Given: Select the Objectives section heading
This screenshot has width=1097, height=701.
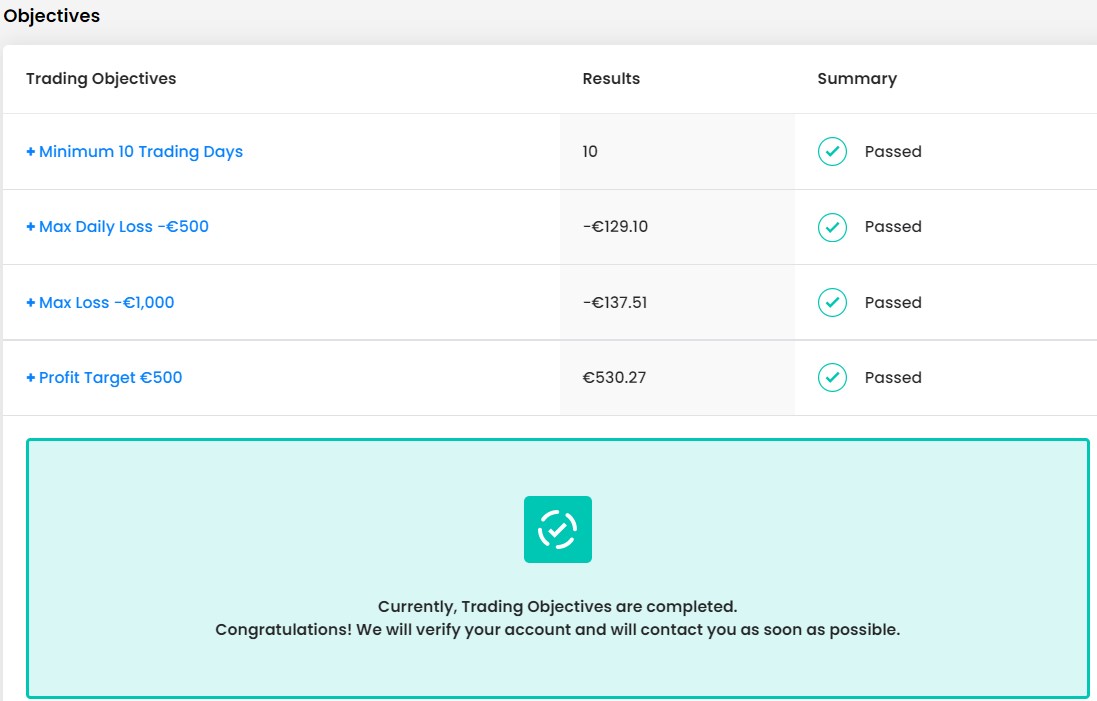Looking at the screenshot, I should (x=51, y=15).
